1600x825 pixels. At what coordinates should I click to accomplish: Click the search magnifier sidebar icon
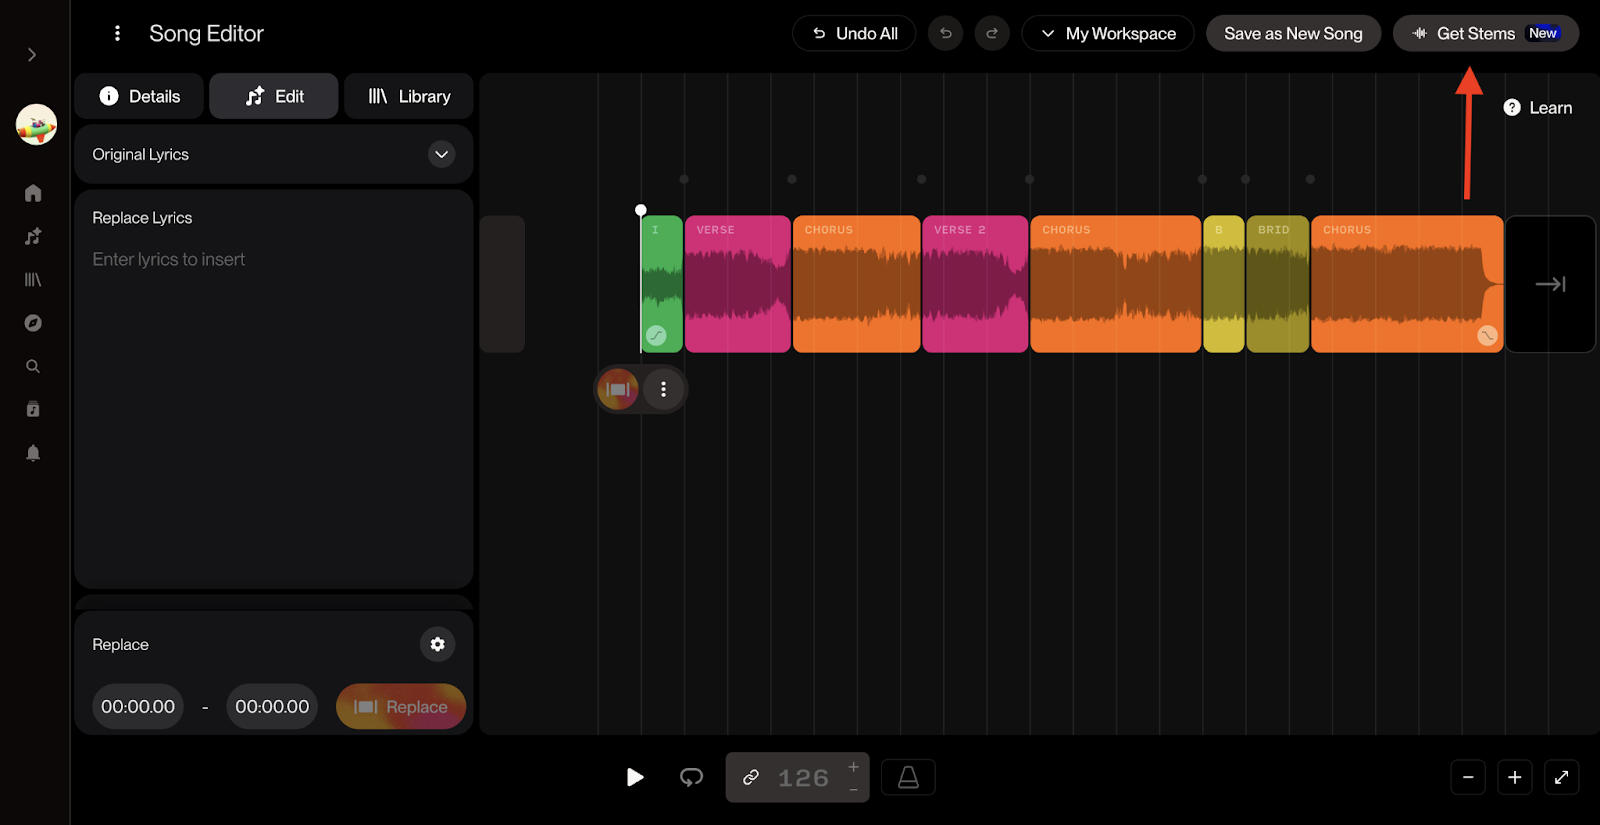(33, 366)
